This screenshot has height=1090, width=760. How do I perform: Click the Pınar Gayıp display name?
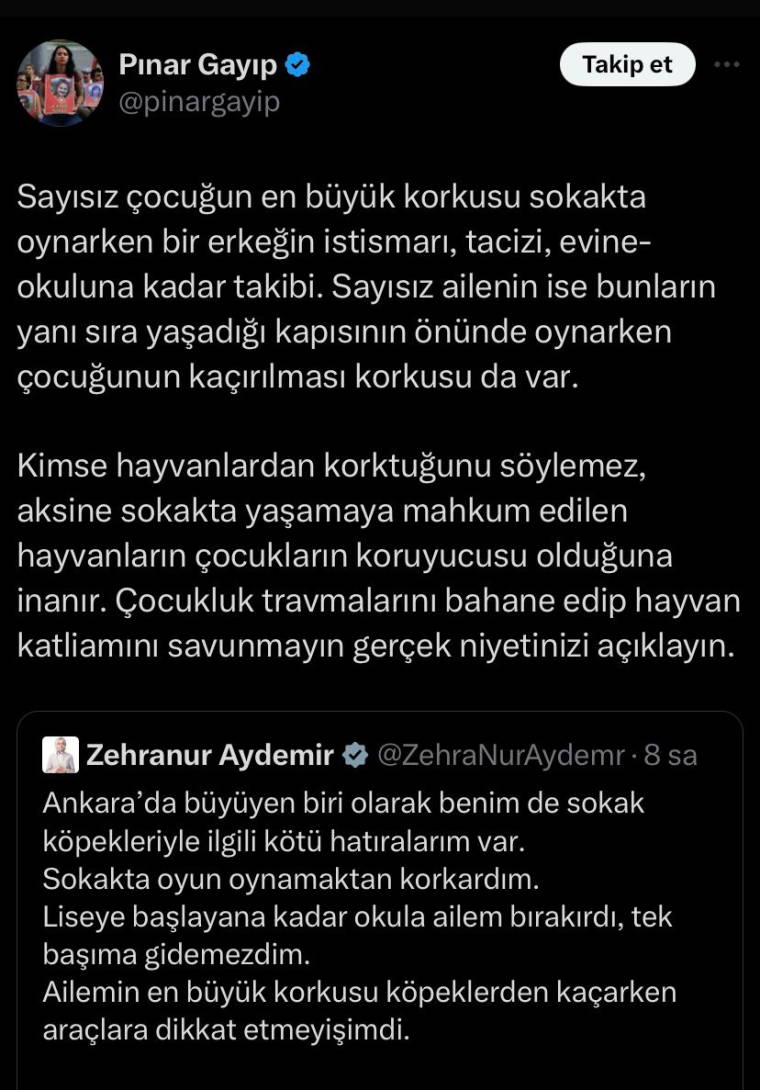198,66
